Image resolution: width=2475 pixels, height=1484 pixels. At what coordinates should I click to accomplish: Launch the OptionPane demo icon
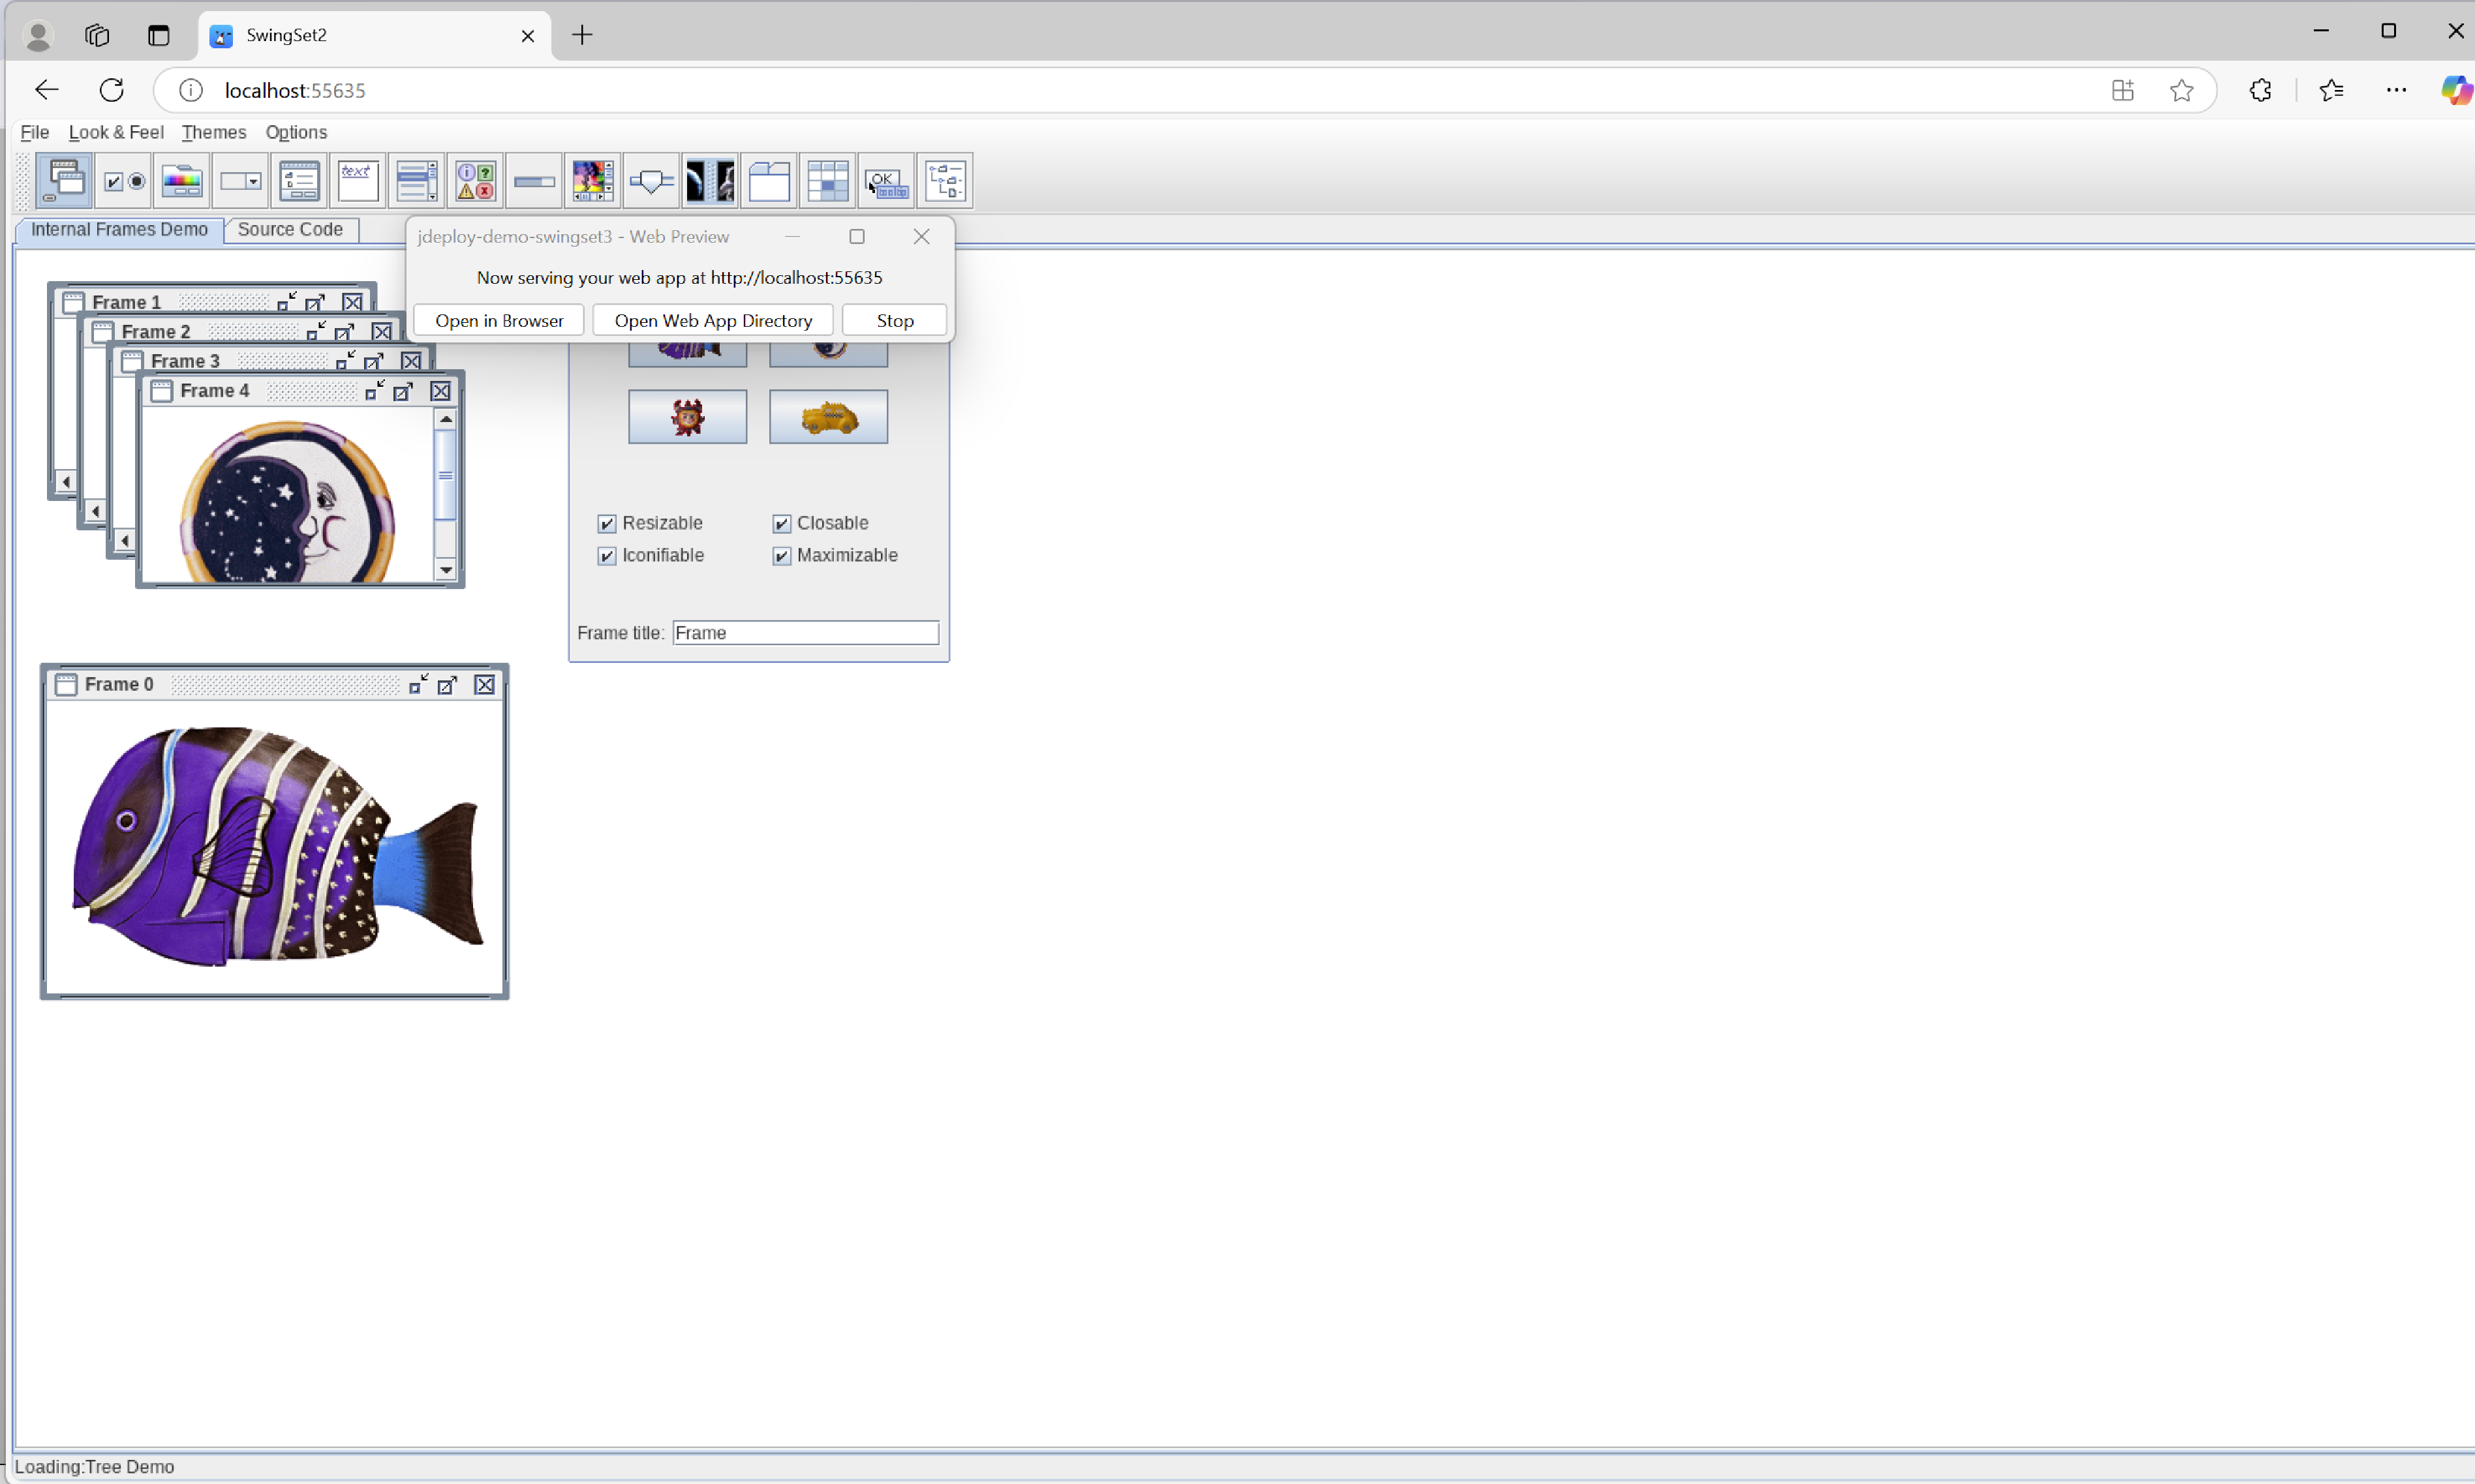tap(475, 181)
